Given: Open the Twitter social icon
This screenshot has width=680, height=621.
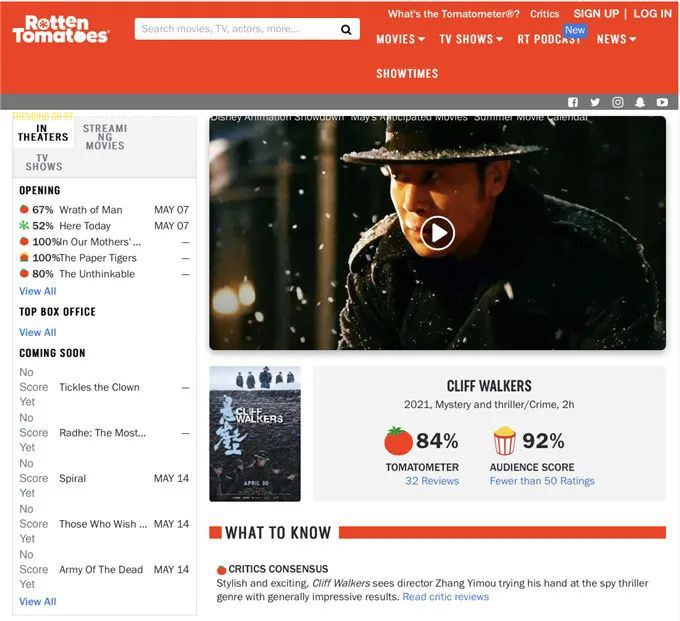Looking at the screenshot, I should 595,102.
